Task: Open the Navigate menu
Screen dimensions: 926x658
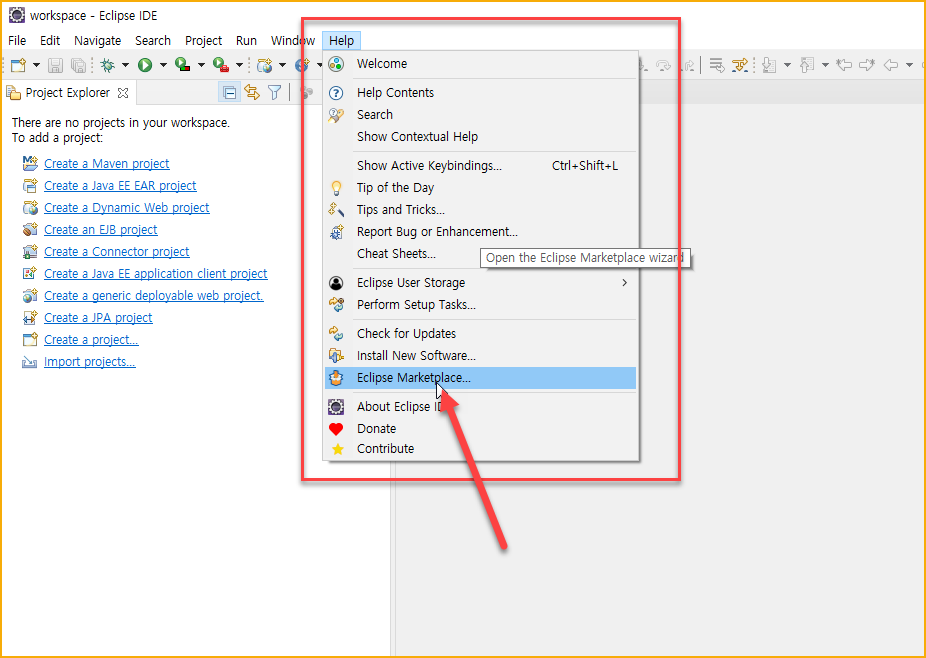Action: [97, 41]
